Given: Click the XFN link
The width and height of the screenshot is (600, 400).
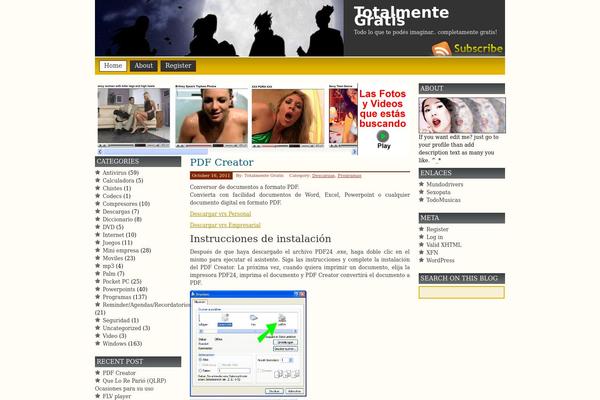Looking at the screenshot, I should click(x=432, y=253).
